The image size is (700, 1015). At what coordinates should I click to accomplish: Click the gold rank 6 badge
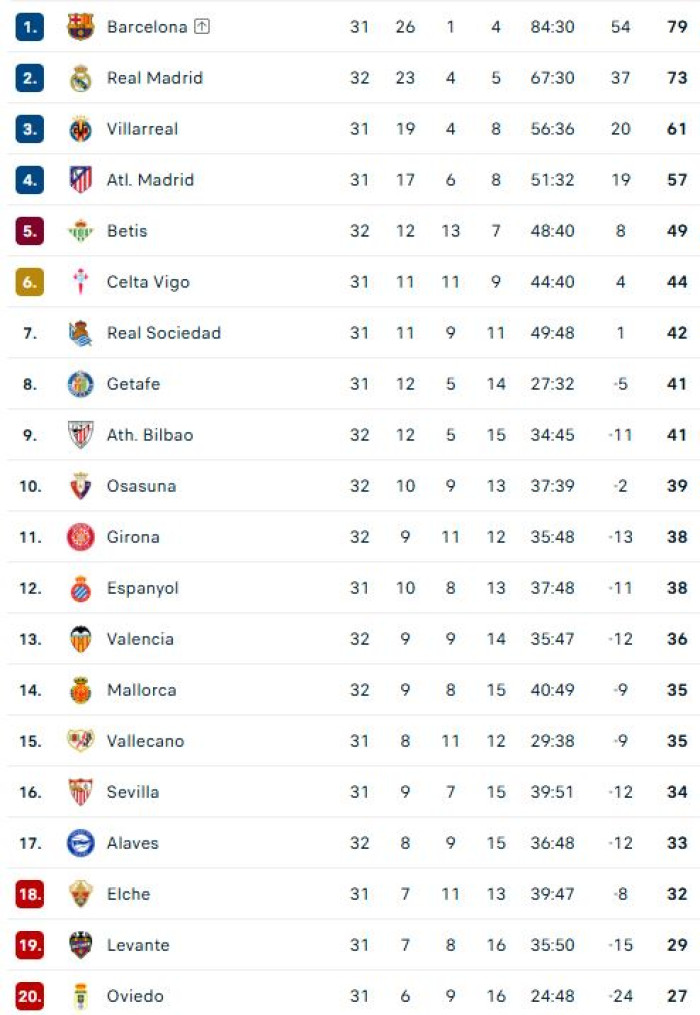tap(30, 282)
